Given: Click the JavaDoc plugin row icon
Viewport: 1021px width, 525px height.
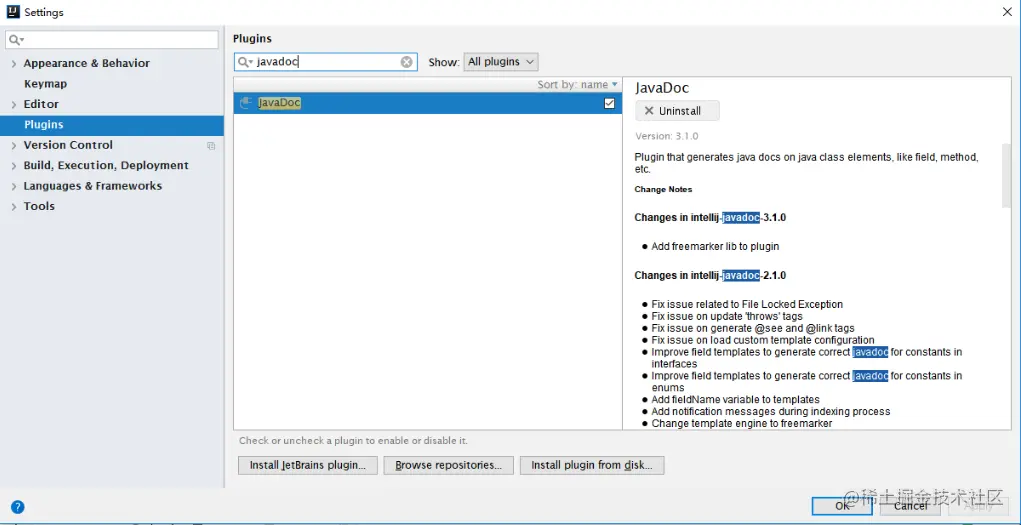Looking at the screenshot, I should coord(246,103).
